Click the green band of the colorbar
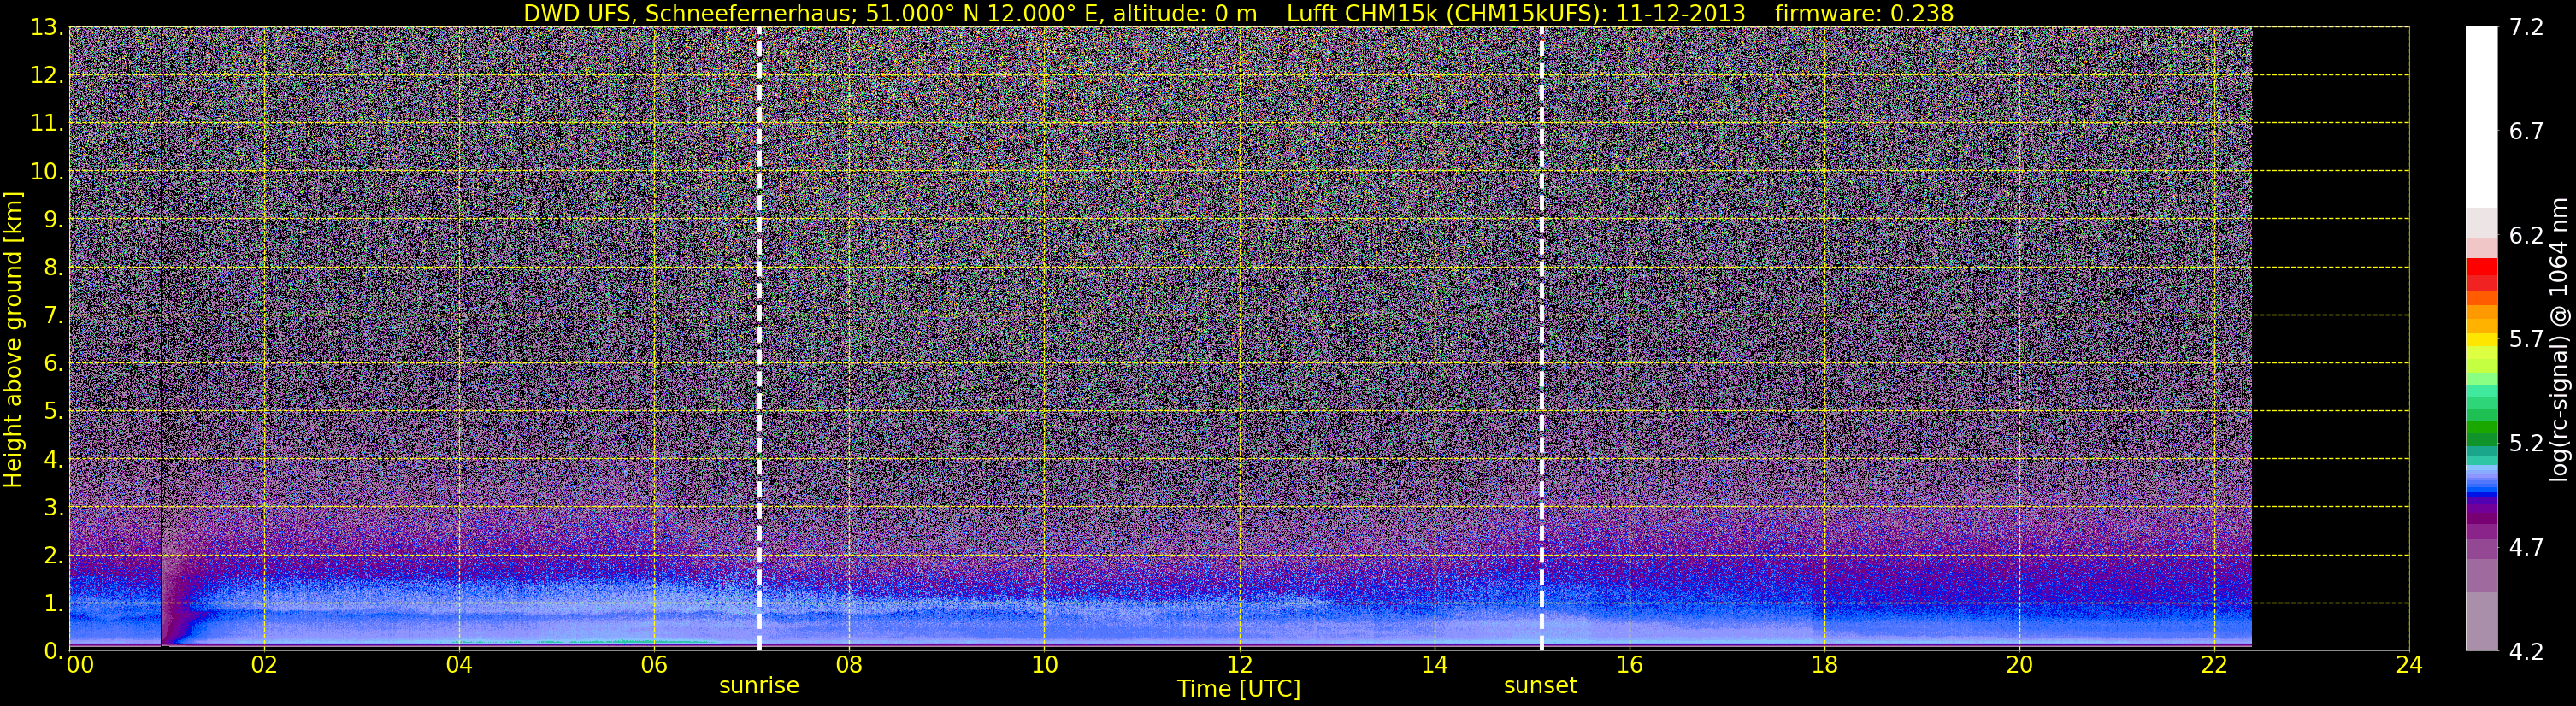The image size is (2576, 706). pos(2482,433)
